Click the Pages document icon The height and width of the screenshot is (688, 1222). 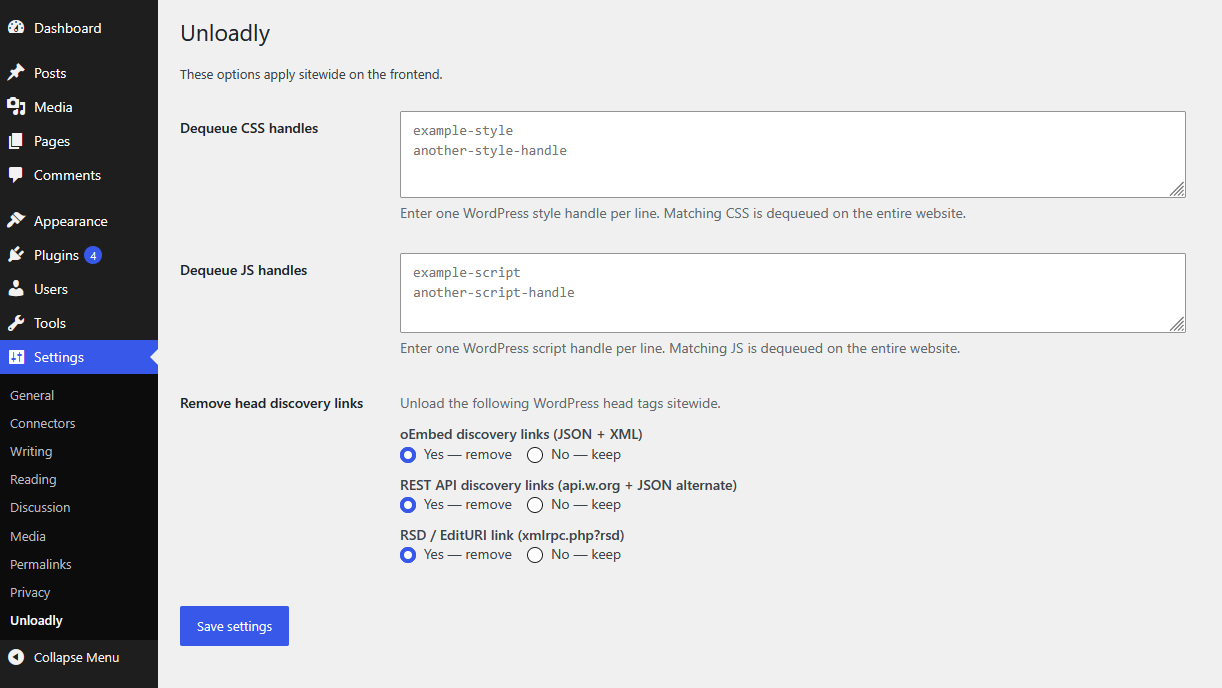(x=16, y=141)
